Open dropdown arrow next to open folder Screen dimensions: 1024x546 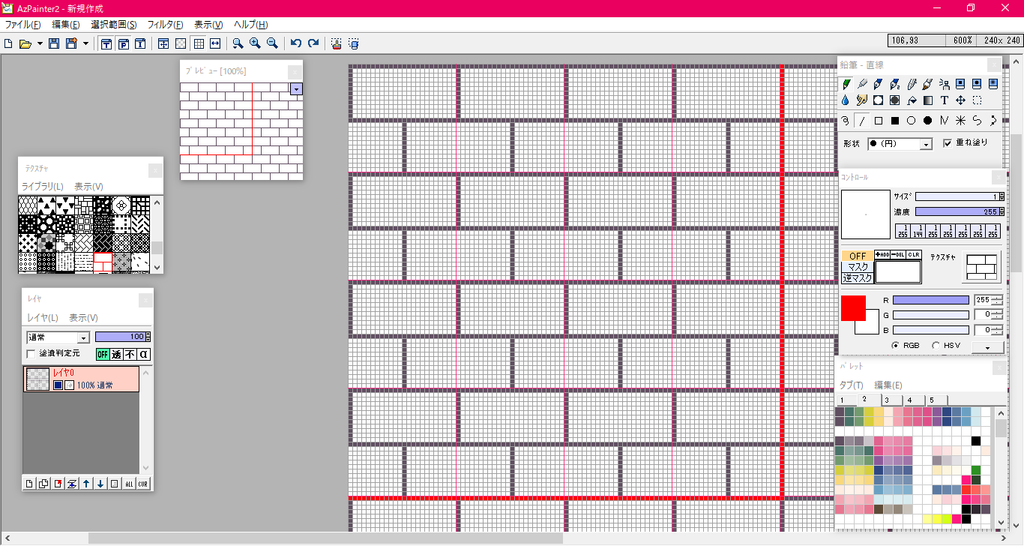(39, 44)
